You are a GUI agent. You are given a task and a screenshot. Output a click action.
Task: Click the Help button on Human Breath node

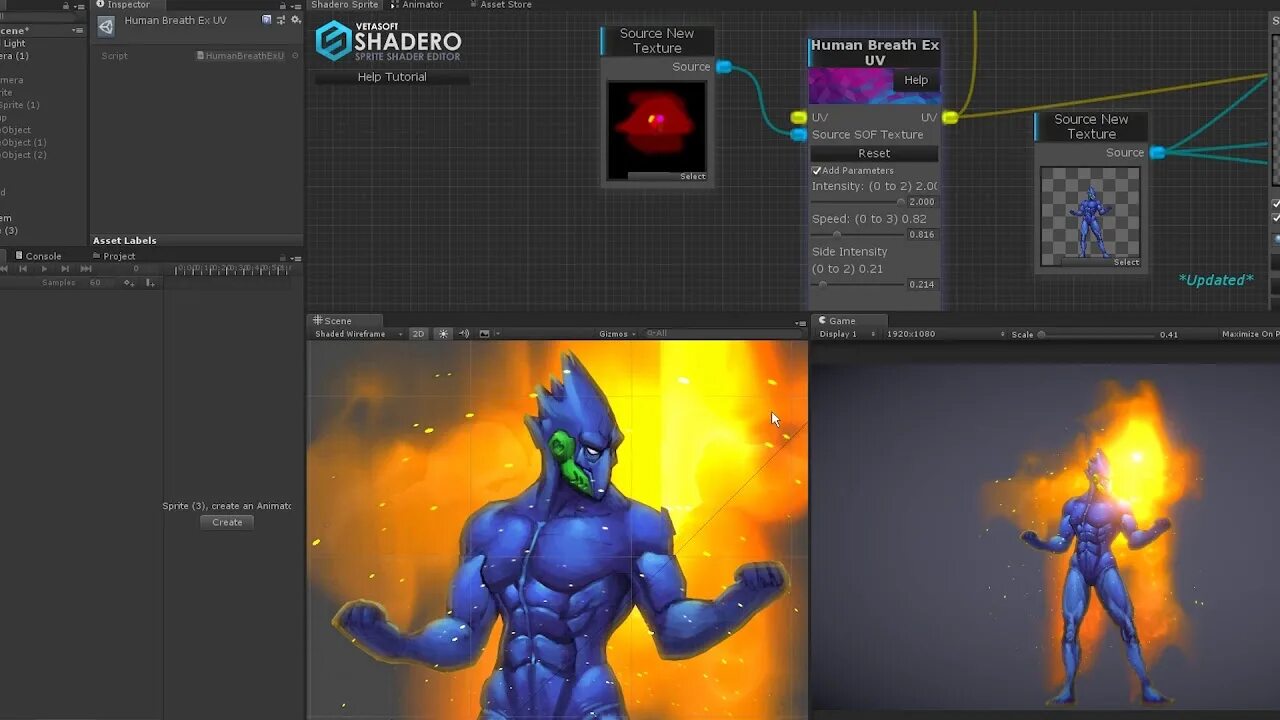click(x=916, y=80)
